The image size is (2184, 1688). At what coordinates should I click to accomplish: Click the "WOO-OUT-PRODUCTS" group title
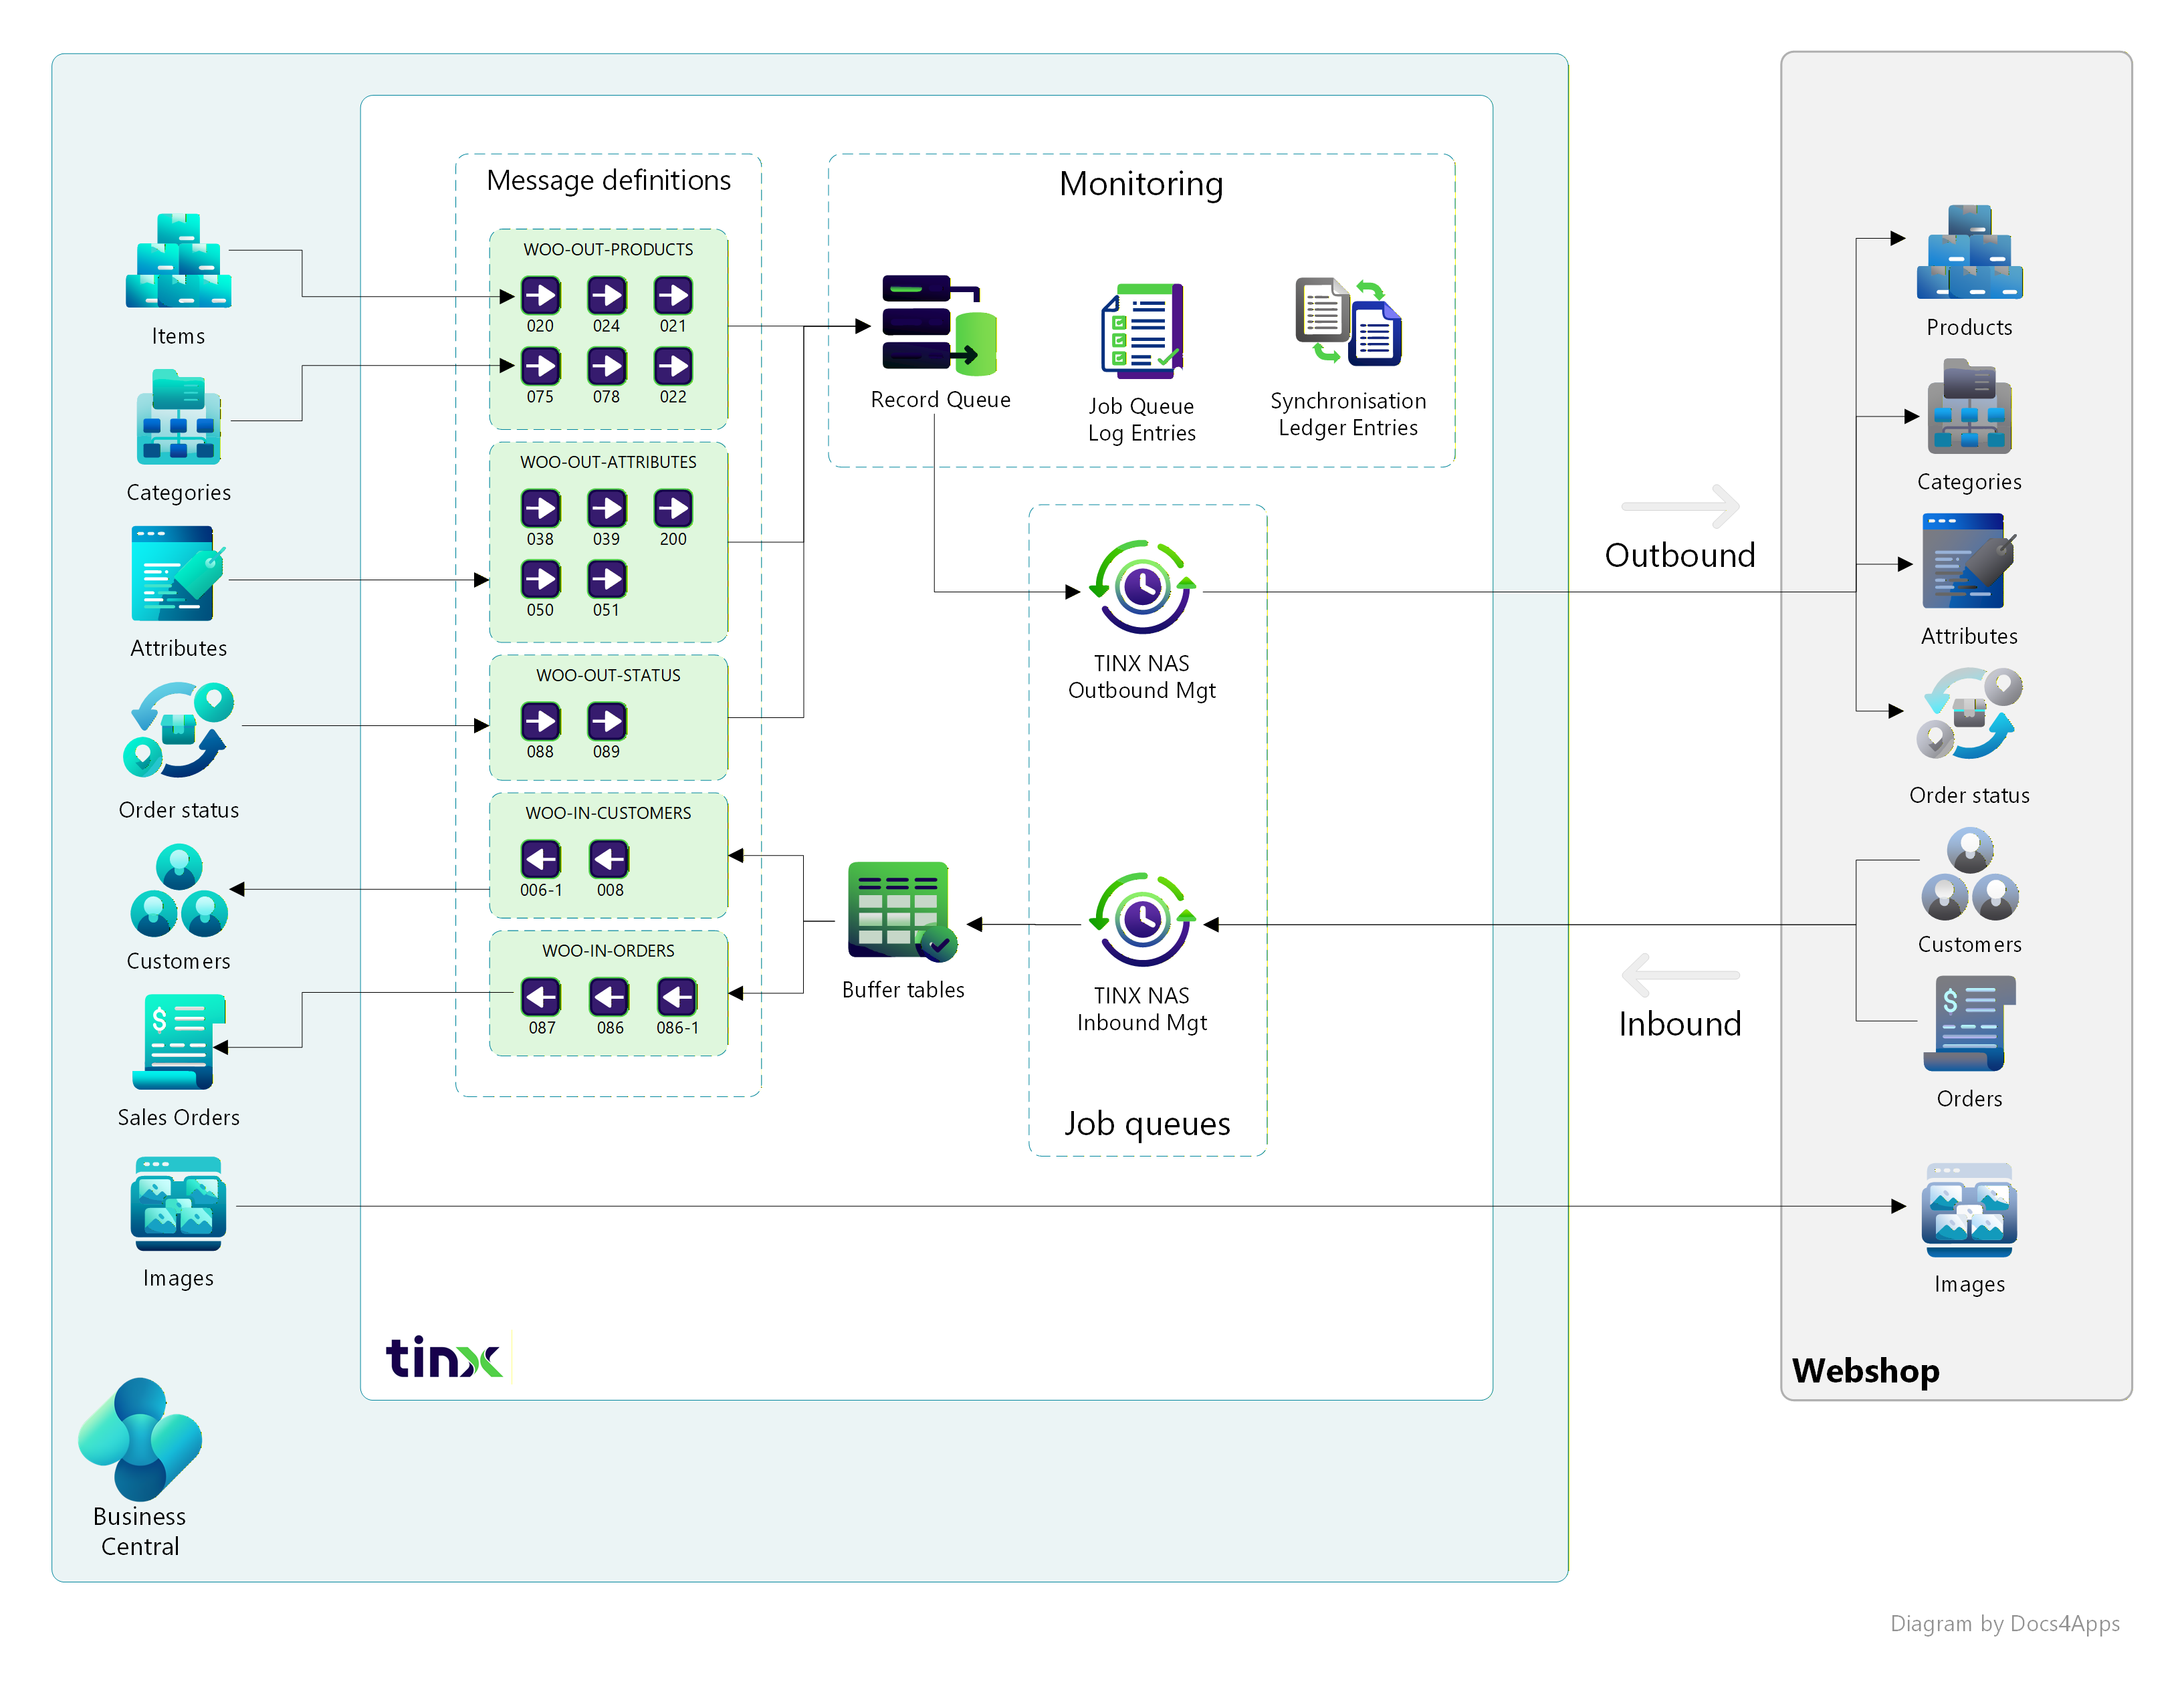(x=608, y=249)
